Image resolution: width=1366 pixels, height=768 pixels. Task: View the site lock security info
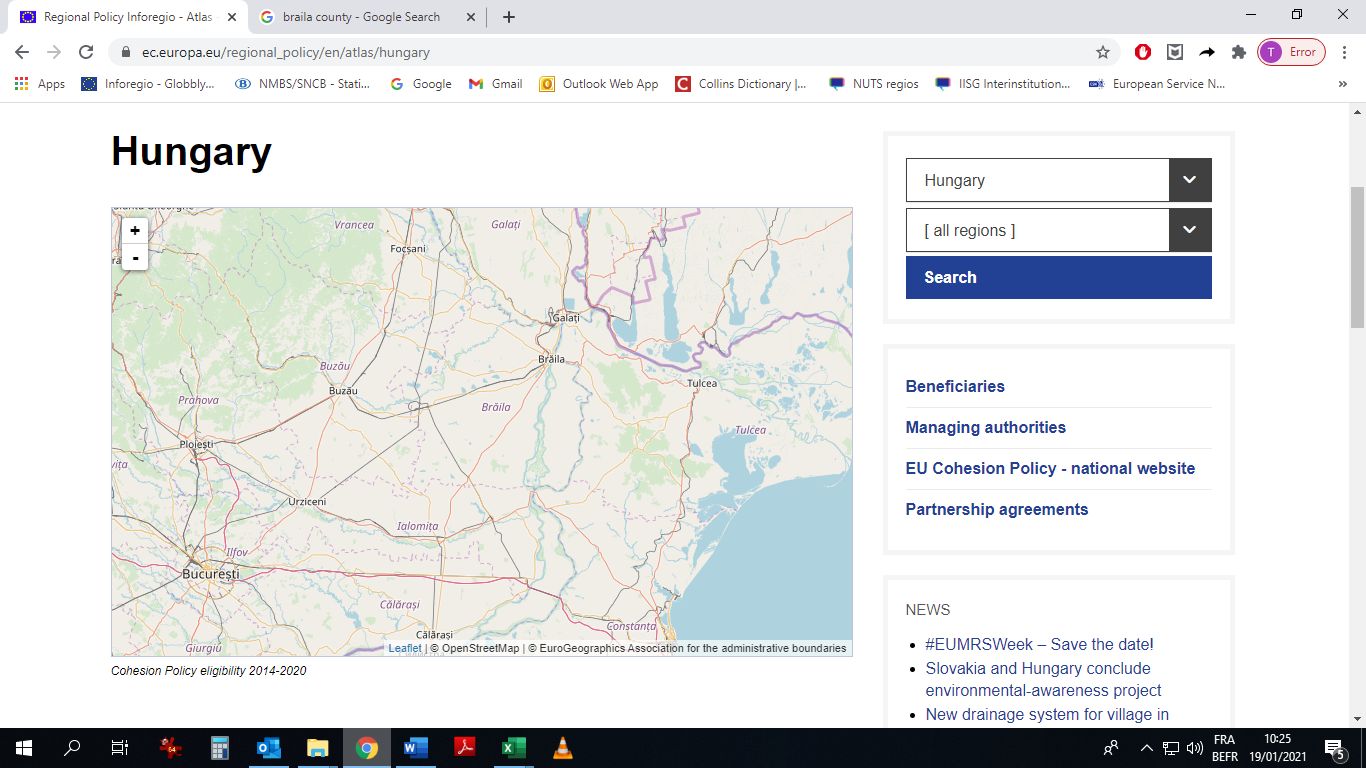click(x=126, y=52)
